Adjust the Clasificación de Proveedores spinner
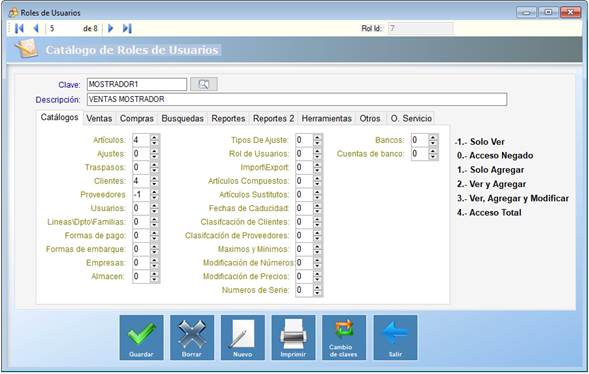This screenshot has height=374, width=589. (x=309, y=235)
